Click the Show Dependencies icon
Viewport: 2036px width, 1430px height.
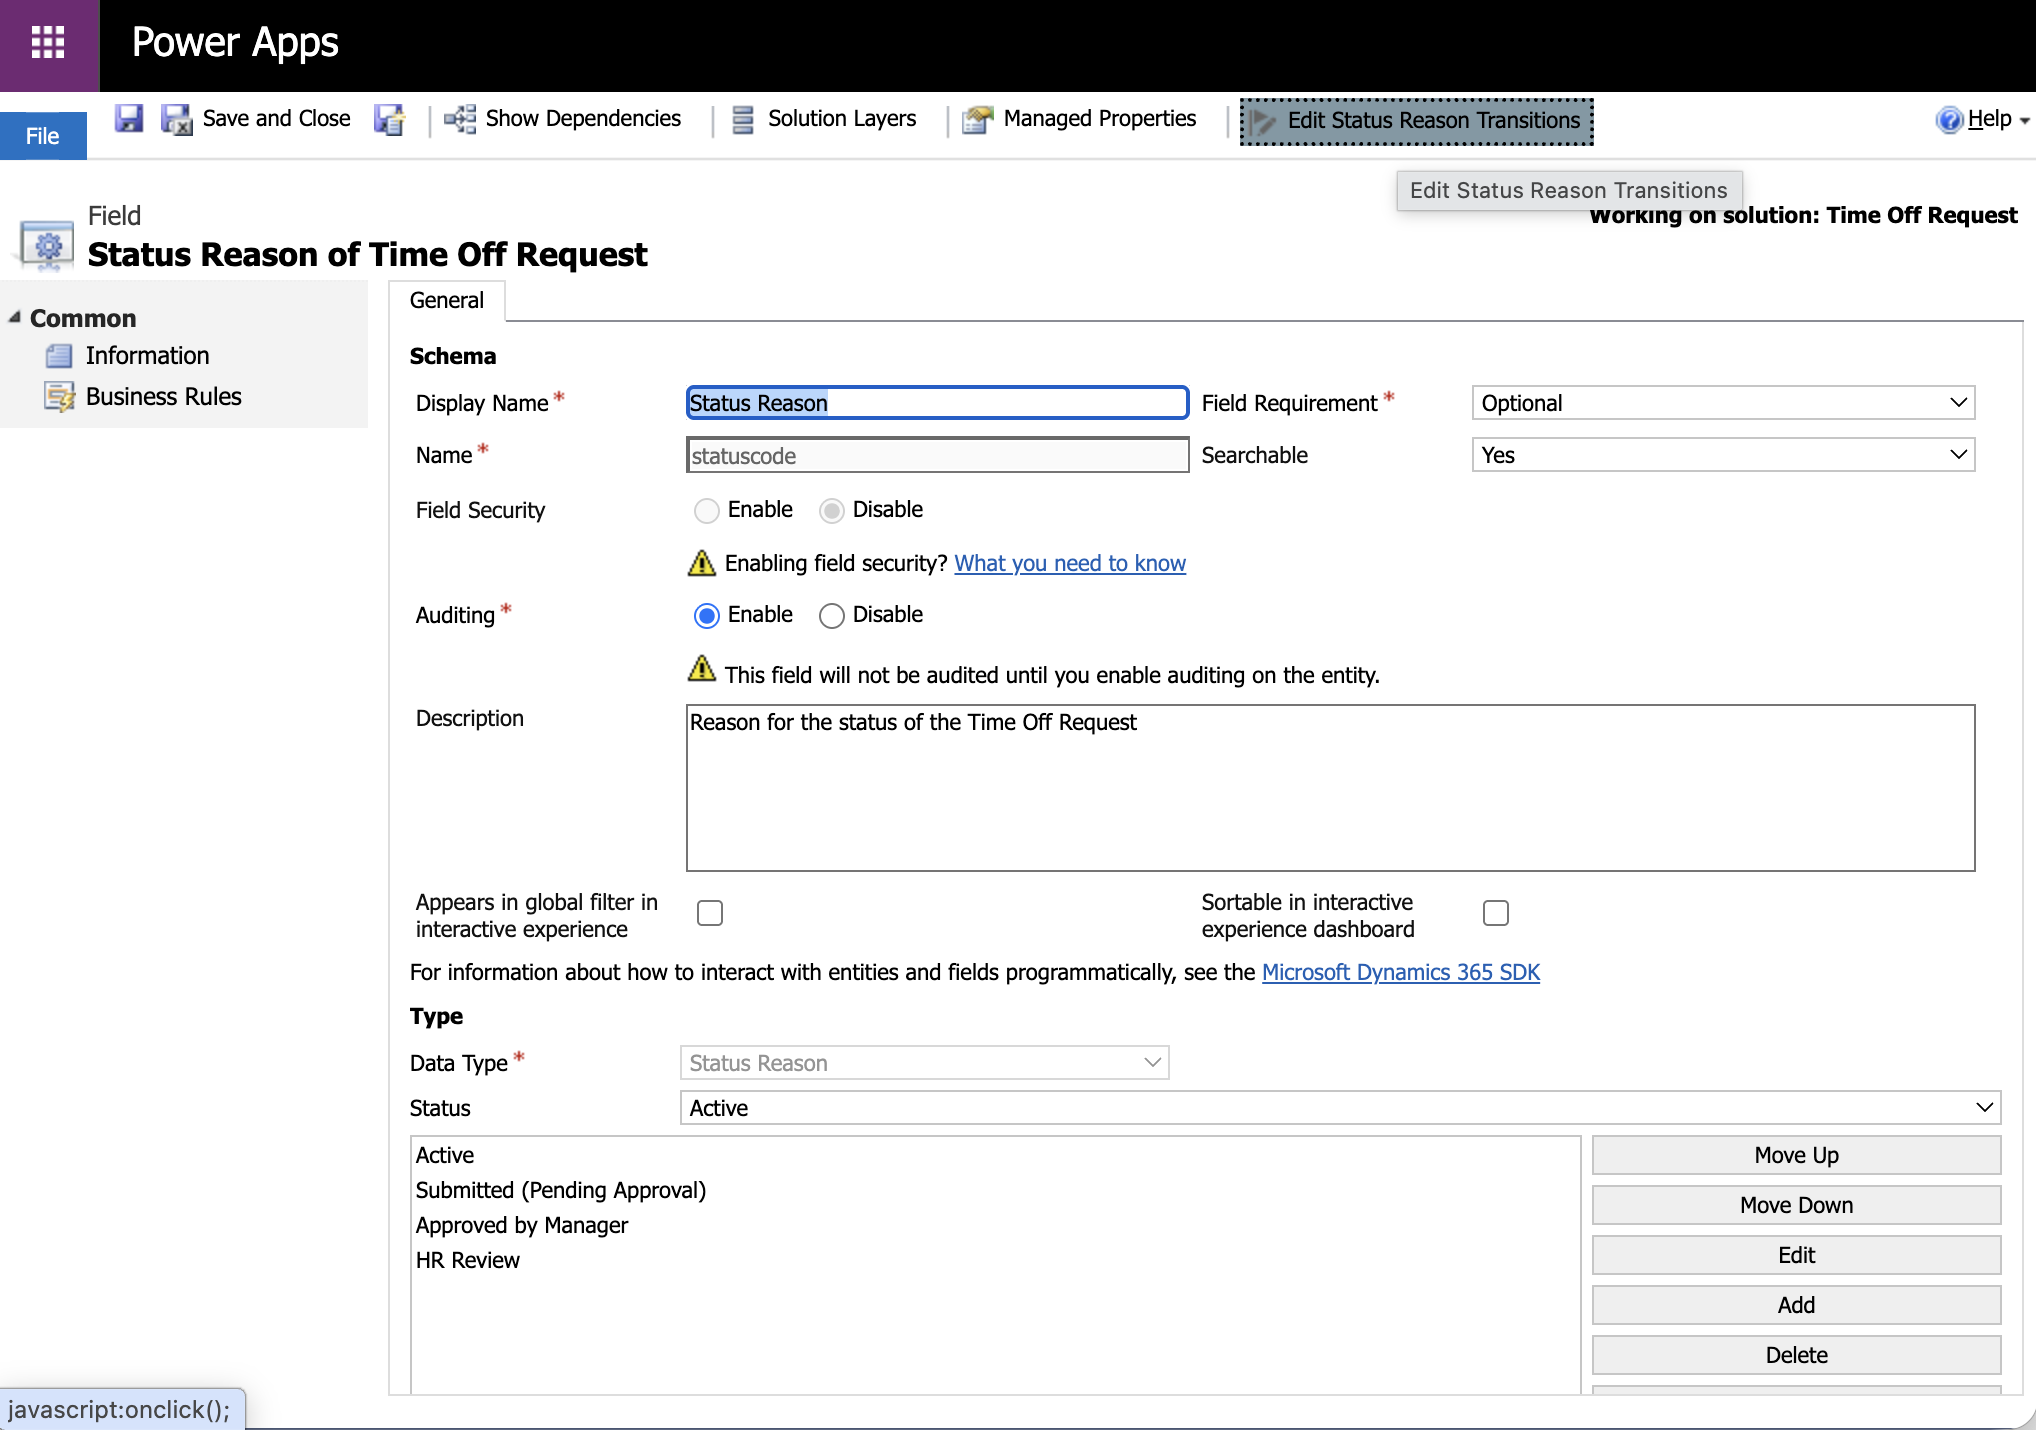460,119
